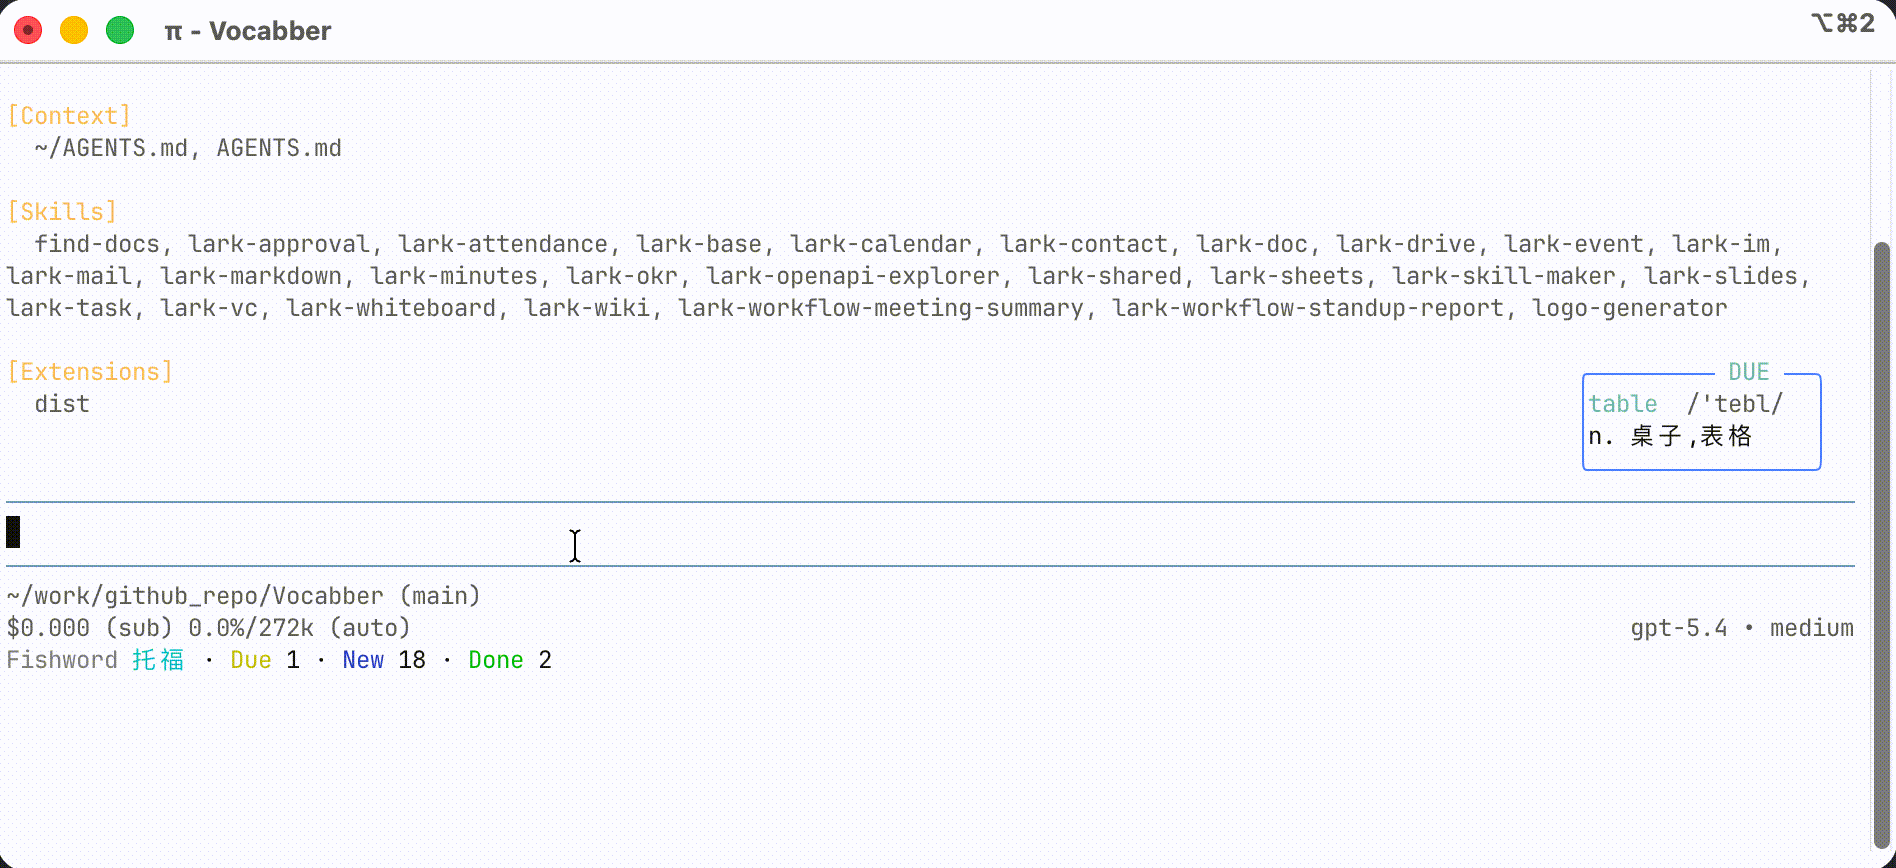1896x868 pixels.
Task: Select the lark-markdown skill name
Action: click(x=251, y=276)
